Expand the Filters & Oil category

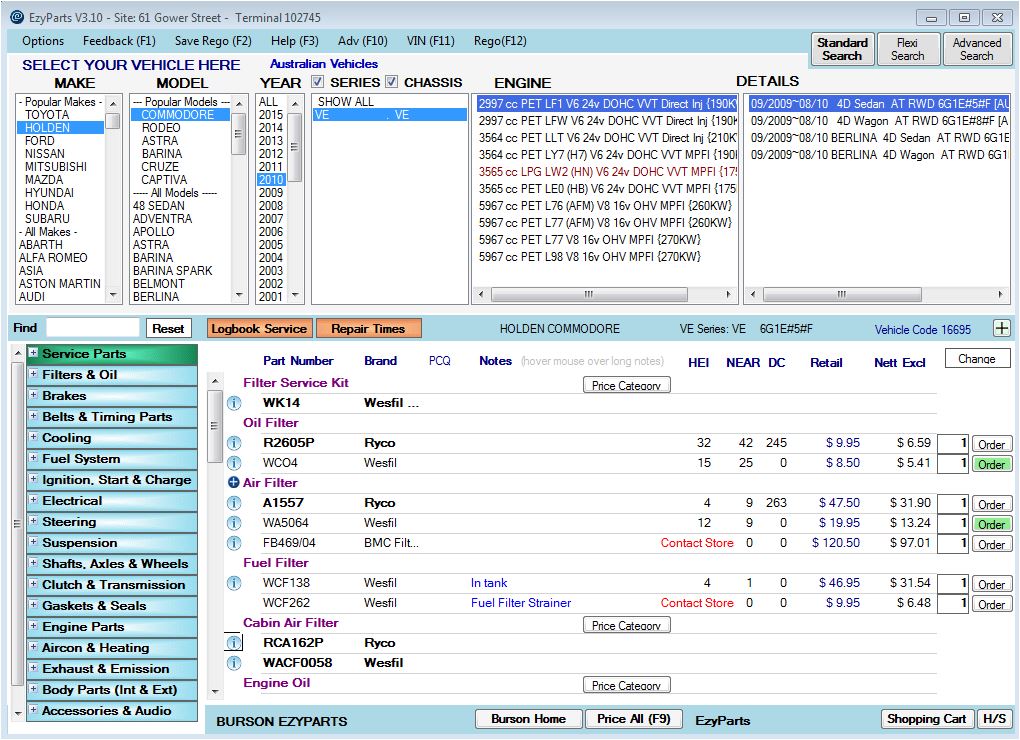[x=34, y=374]
